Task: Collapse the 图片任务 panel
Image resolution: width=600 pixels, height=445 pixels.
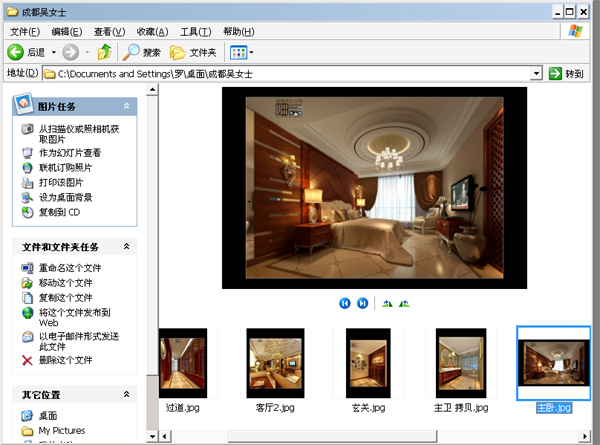Action: (126, 106)
